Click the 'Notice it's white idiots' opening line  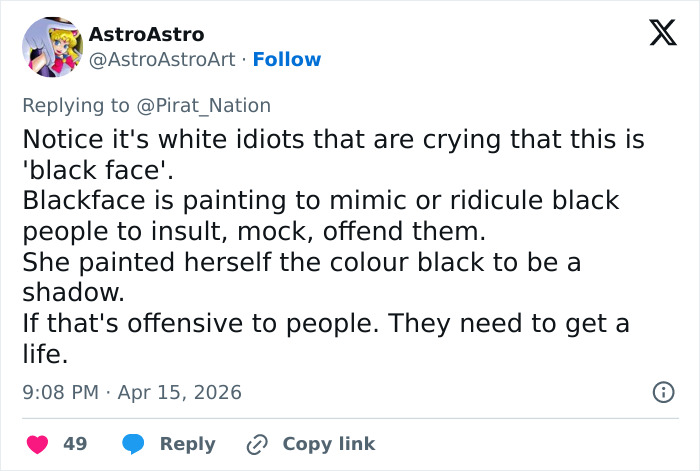click(x=333, y=138)
